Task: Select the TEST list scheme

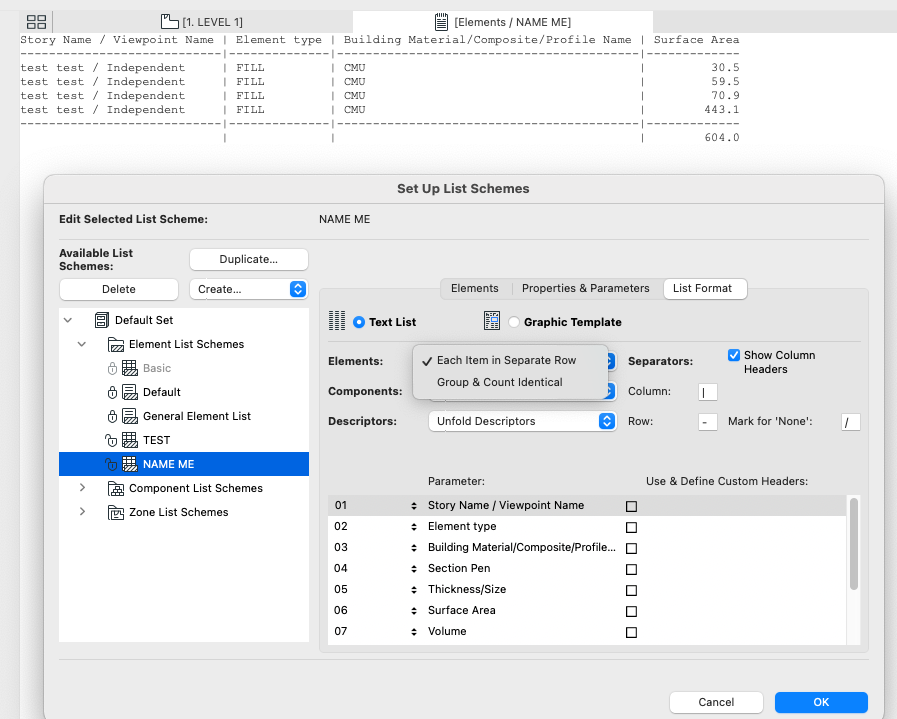Action: click(x=184, y=440)
